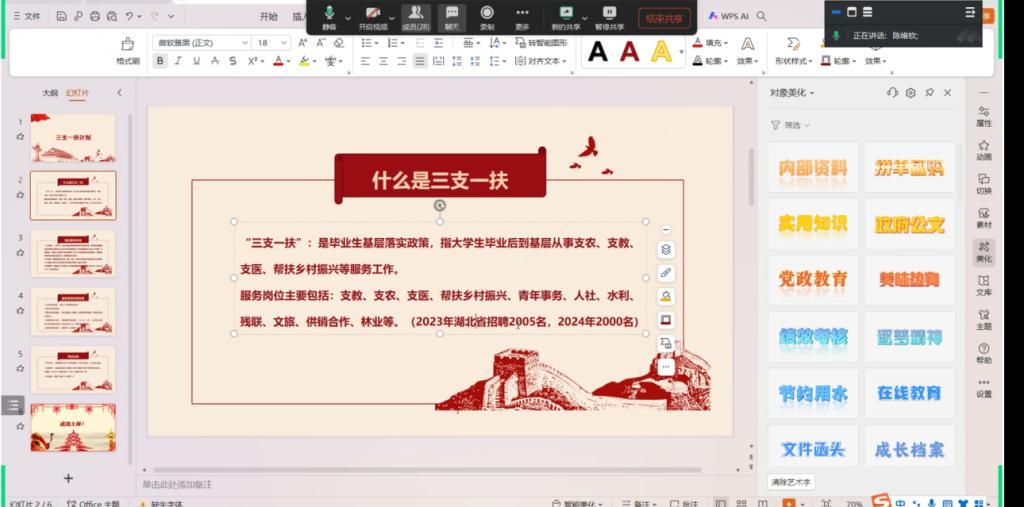
Task: Toggle underline formatting button
Action: (197, 61)
